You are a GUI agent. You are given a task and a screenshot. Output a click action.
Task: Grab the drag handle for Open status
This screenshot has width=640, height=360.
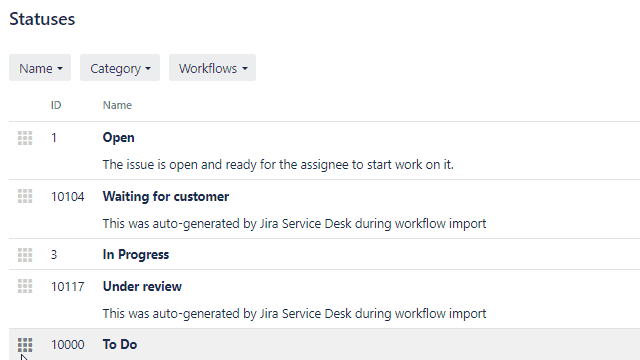25,138
